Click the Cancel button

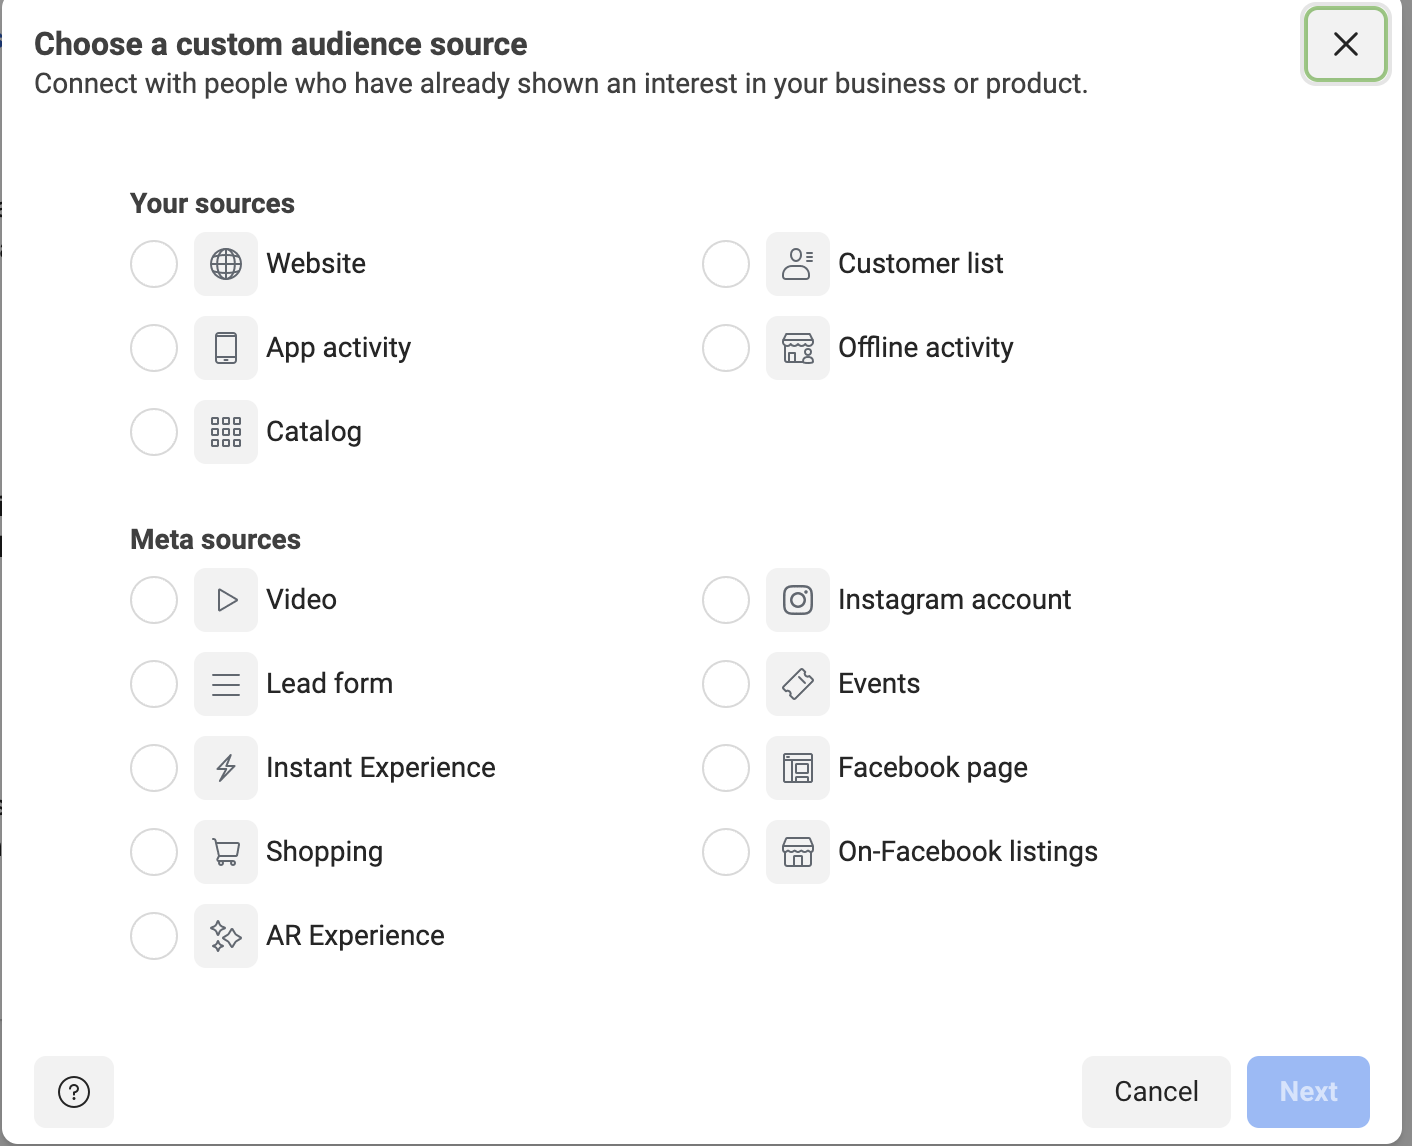[x=1156, y=1092]
